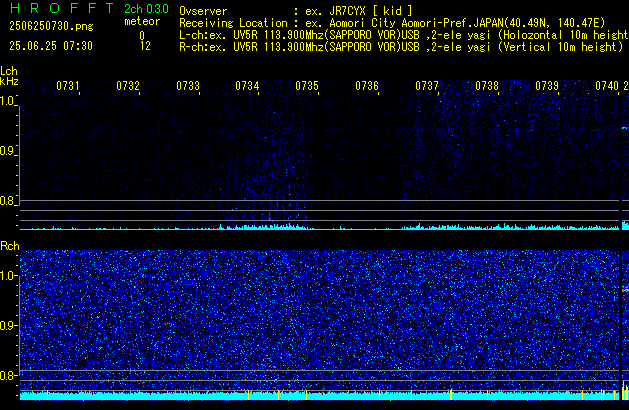Select the Receiving Location Aomori City line
629x410 pixels.
[x=392, y=23]
